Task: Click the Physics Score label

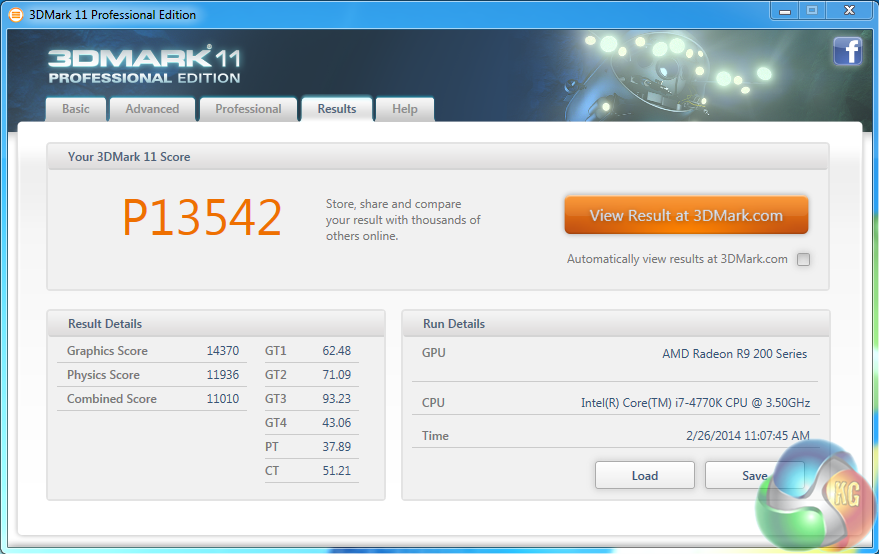Action: click(x=103, y=375)
